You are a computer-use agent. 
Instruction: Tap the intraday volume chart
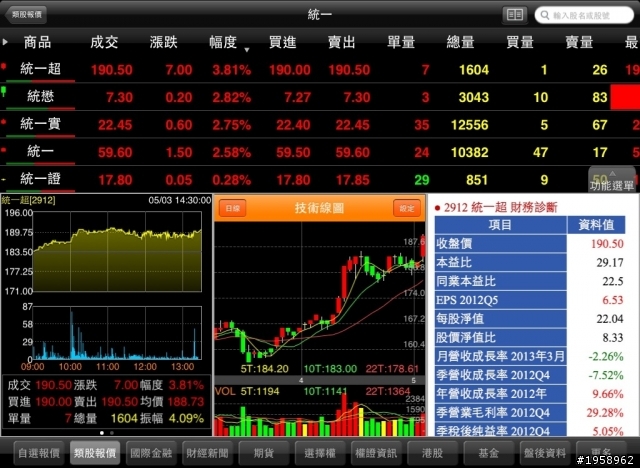click(117, 333)
